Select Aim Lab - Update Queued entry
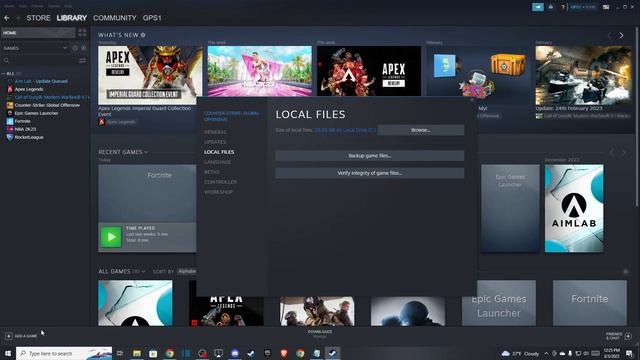Image resolution: width=640 pixels, height=360 pixels. 41,81
